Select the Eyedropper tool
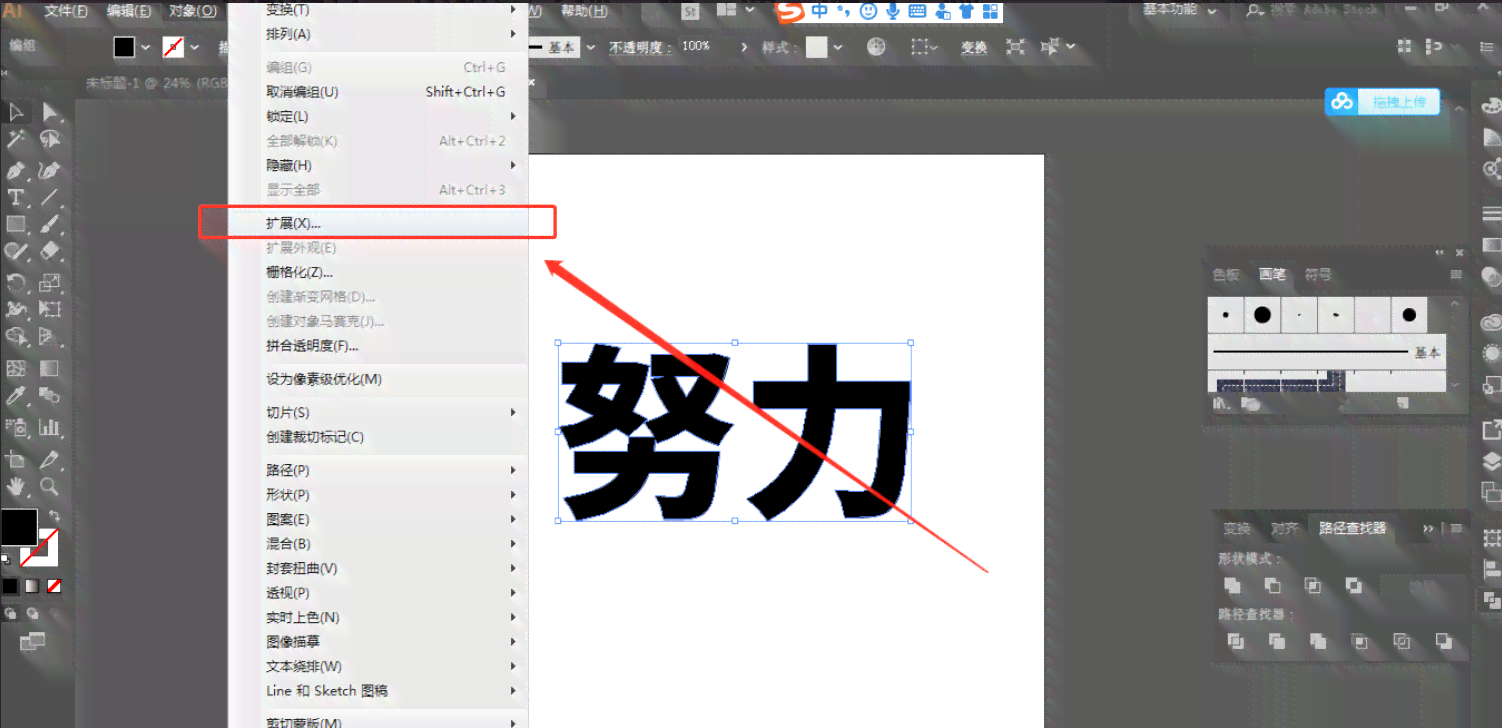 click(x=16, y=398)
